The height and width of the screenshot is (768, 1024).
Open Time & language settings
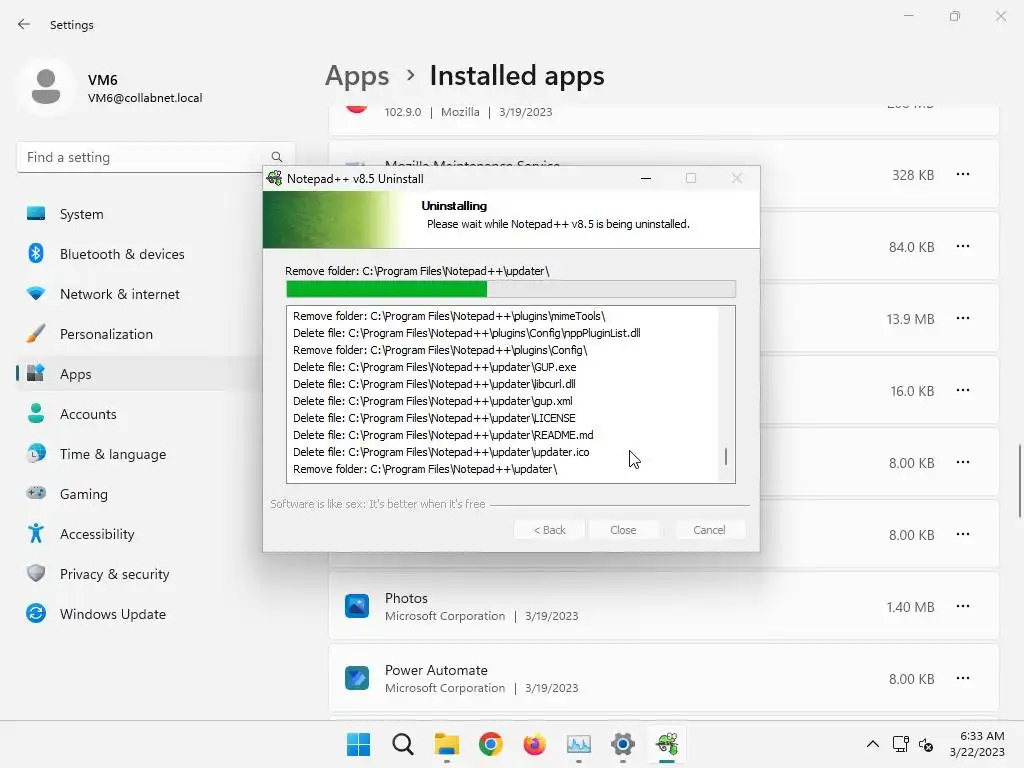[x=139, y=454]
